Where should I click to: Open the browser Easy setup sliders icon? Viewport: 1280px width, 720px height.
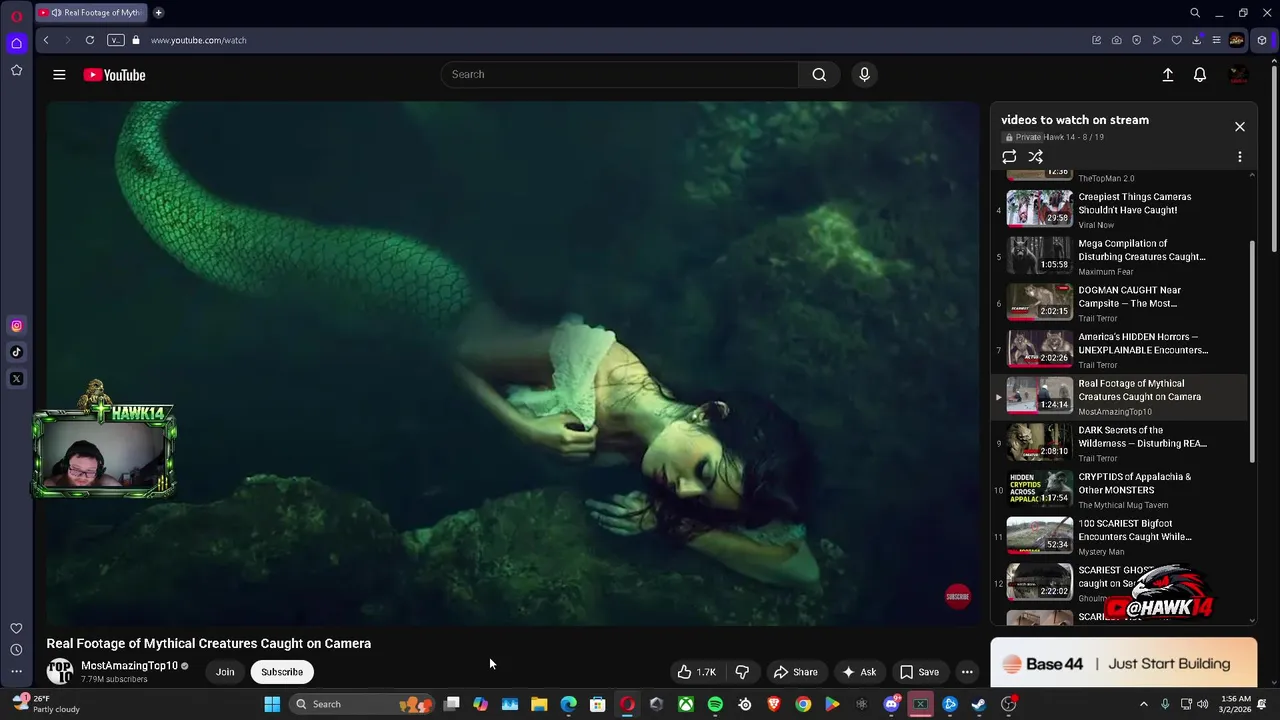click(1216, 40)
